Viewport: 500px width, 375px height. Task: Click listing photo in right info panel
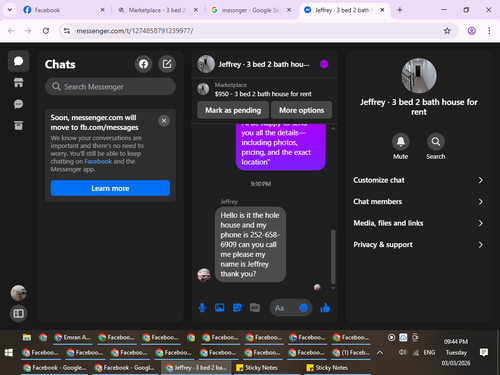click(419, 76)
